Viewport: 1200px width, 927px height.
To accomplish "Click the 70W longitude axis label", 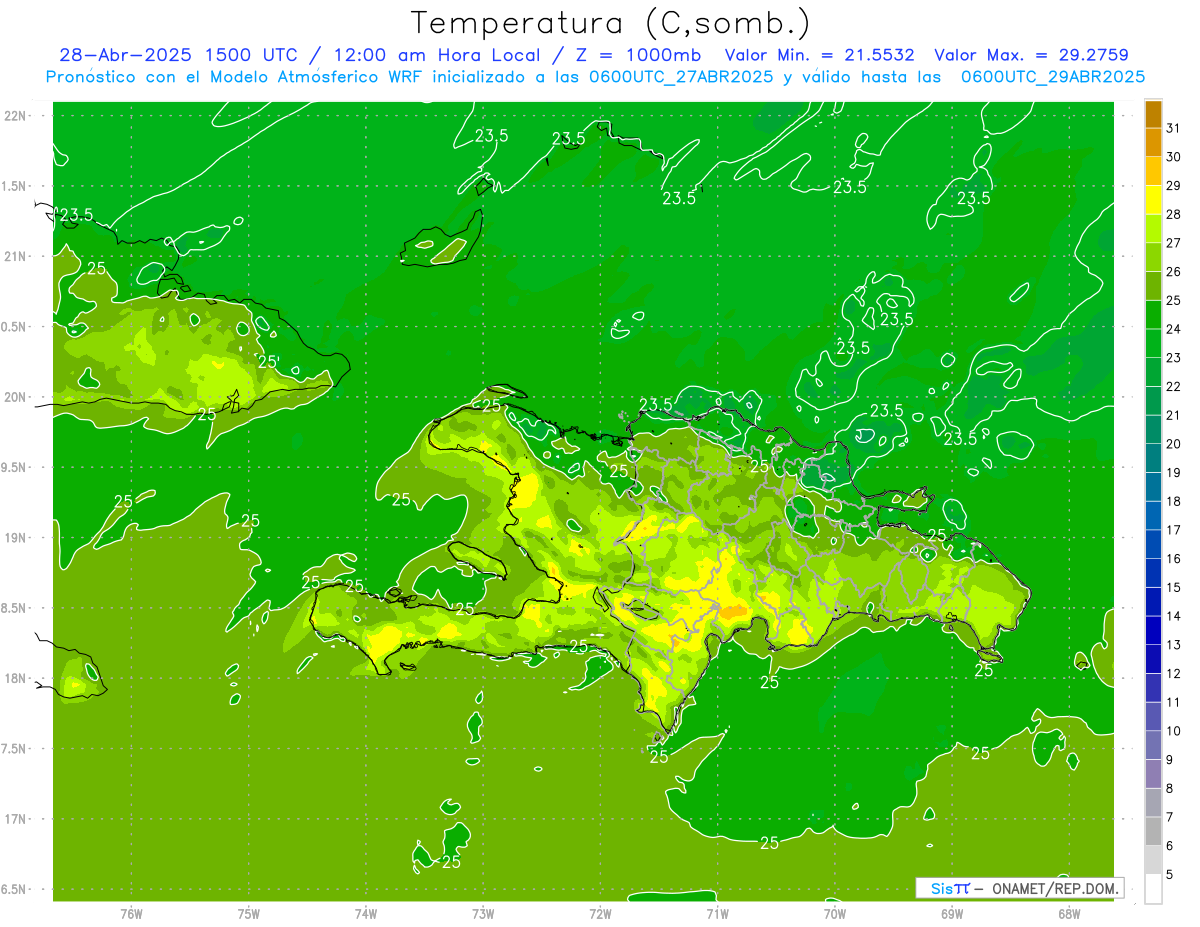I will [835, 913].
